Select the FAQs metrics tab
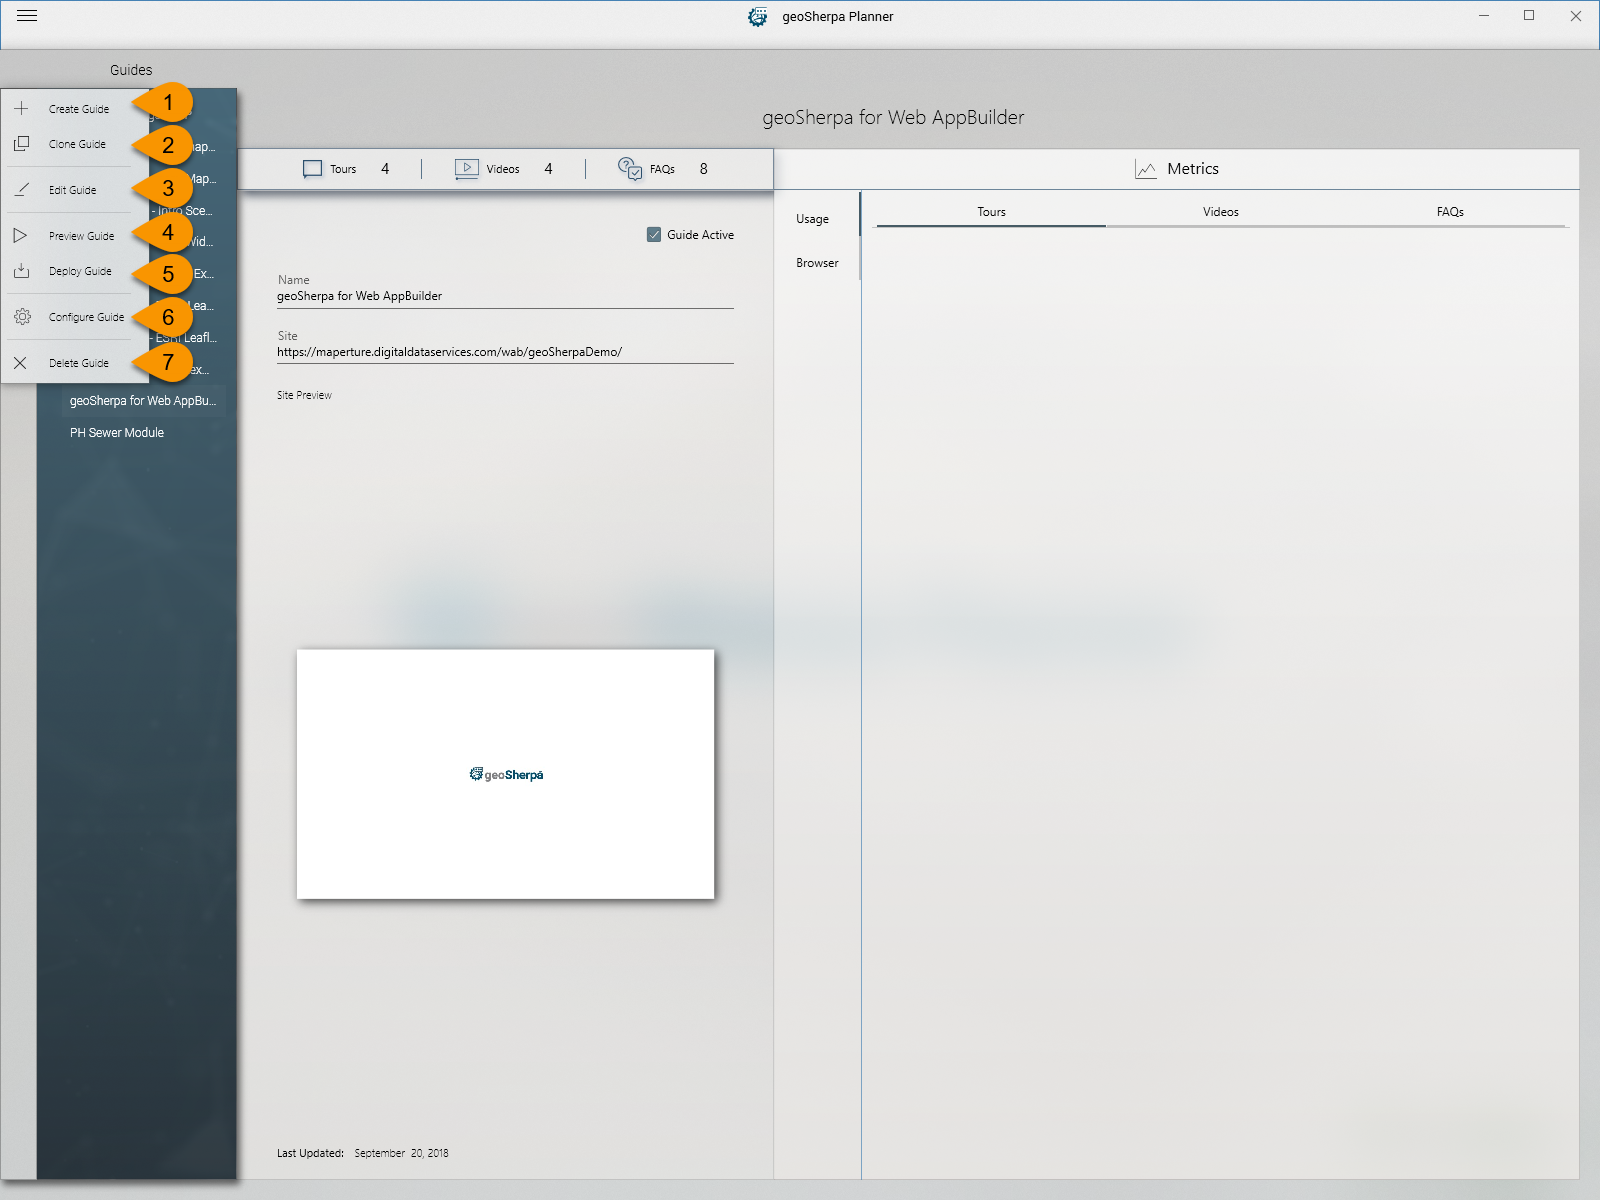Viewport: 1600px width, 1200px height. 1450,212
